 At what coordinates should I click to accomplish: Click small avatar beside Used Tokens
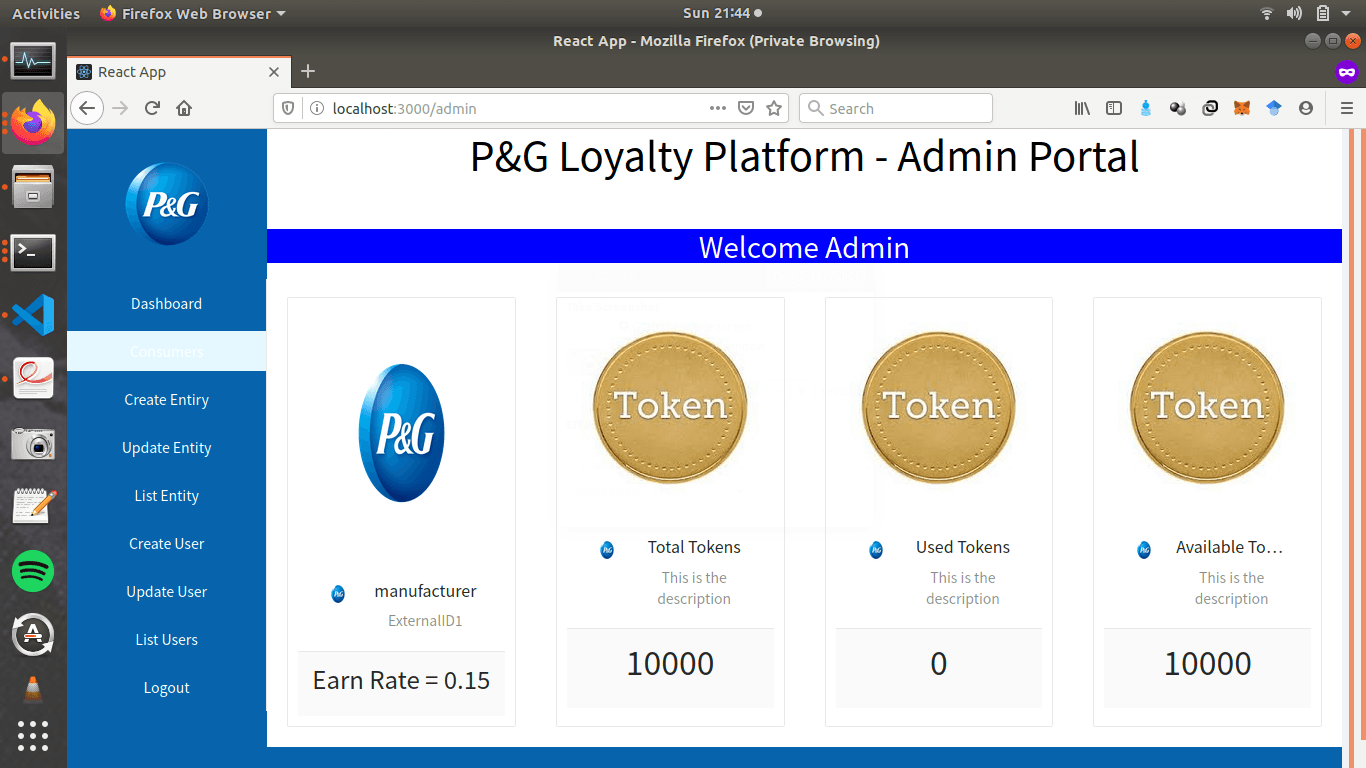[x=876, y=550]
